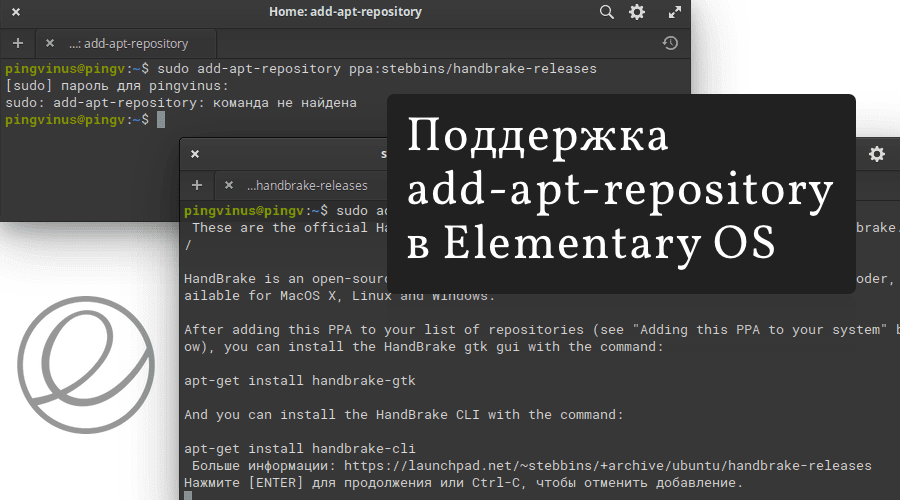
Task: Select the '...: add-apt-repository' tab
Action: [x=126, y=44]
